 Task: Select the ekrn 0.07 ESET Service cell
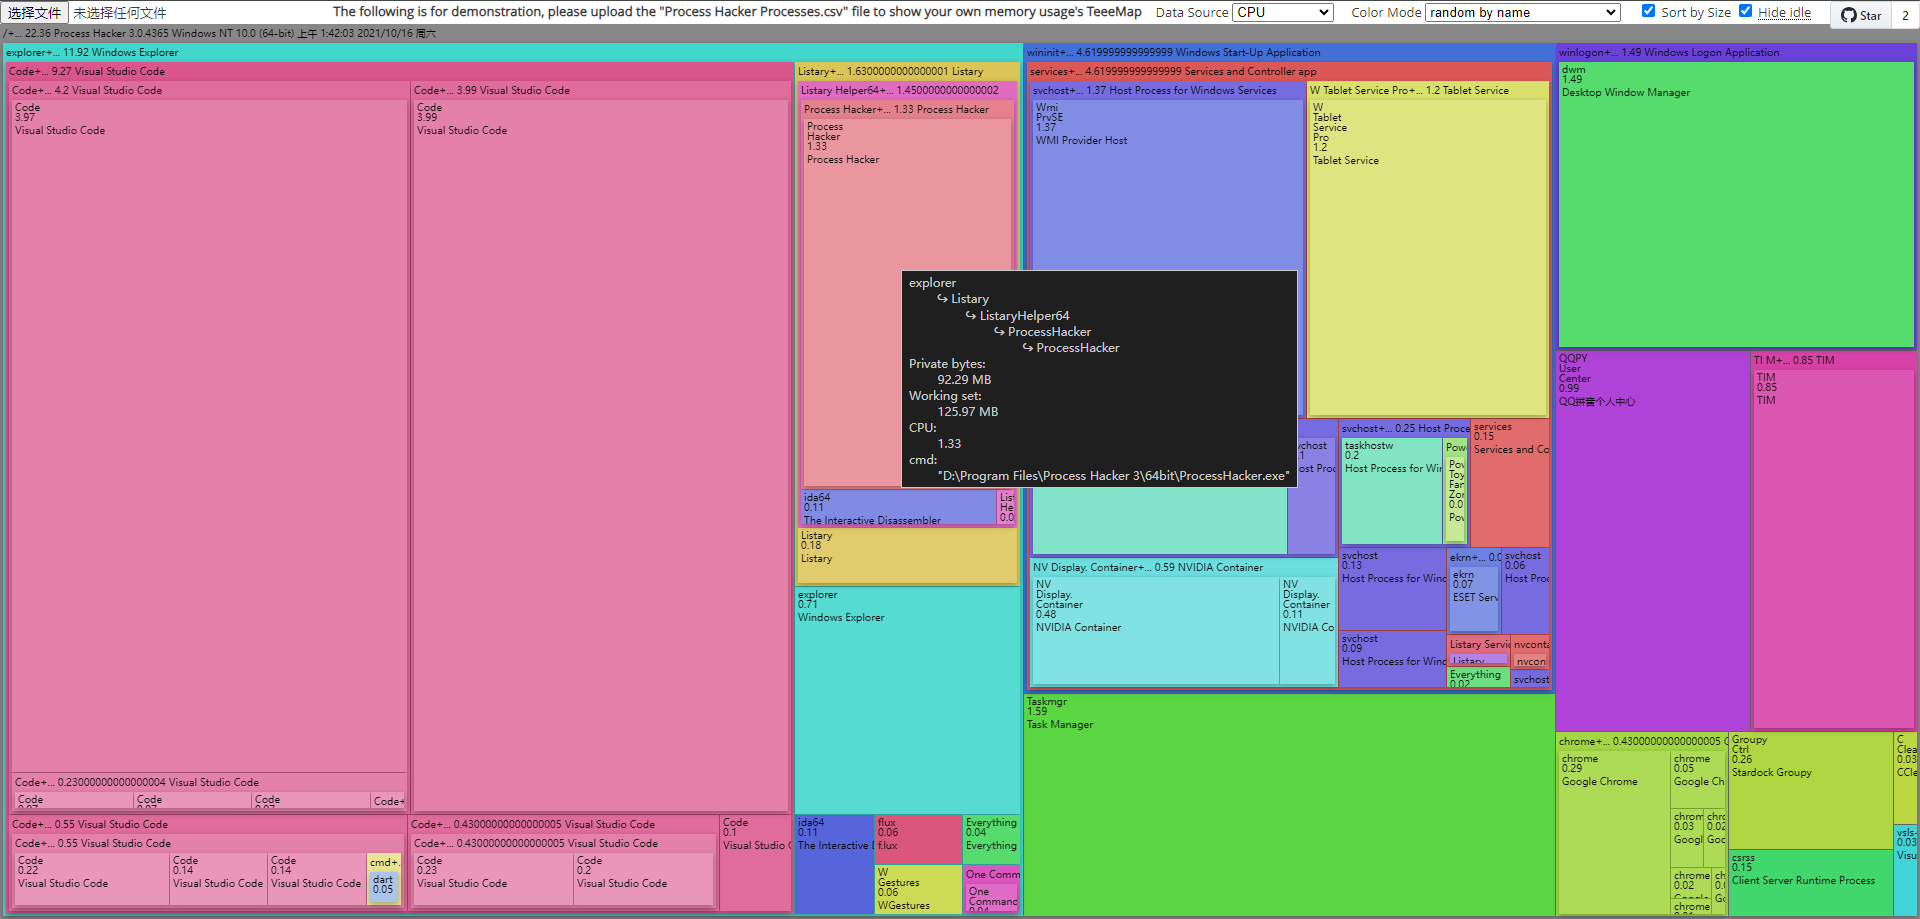coord(1475,598)
